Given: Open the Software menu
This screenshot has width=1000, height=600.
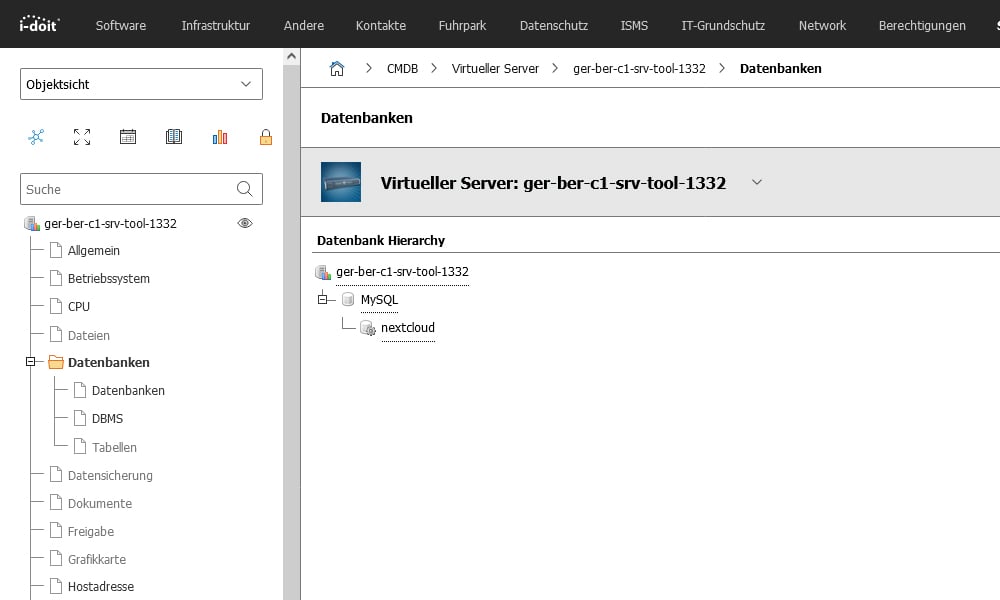Looking at the screenshot, I should (x=121, y=26).
